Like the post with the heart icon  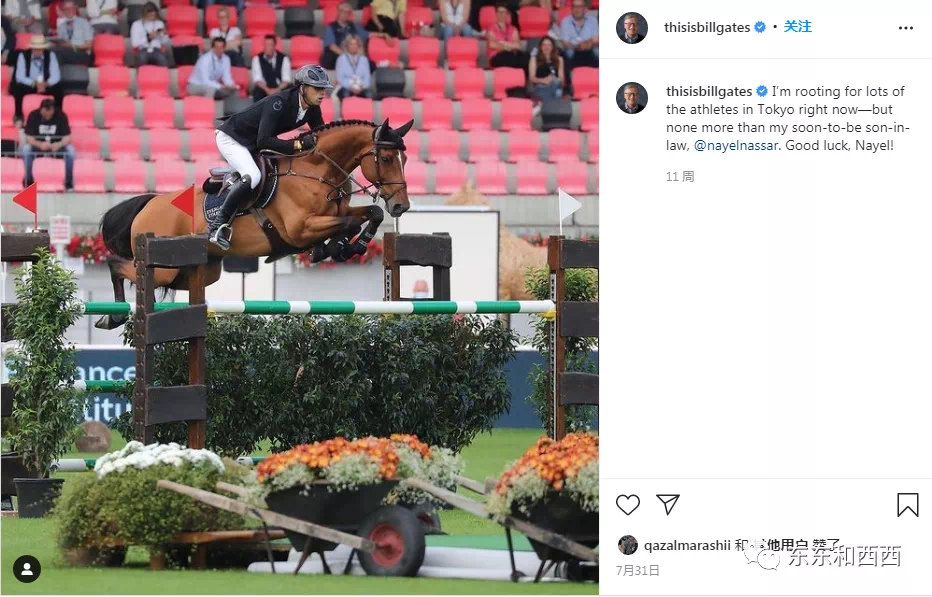click(628, 505)
